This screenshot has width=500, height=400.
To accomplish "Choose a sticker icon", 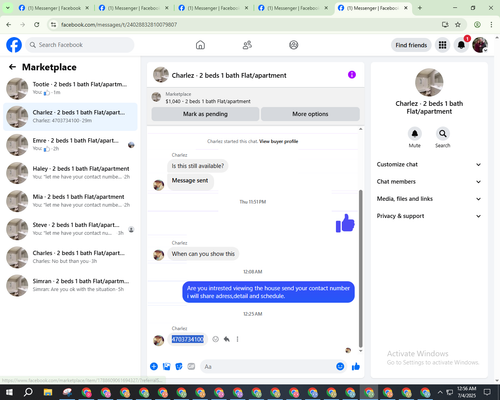I will click(x=179, y=367).
